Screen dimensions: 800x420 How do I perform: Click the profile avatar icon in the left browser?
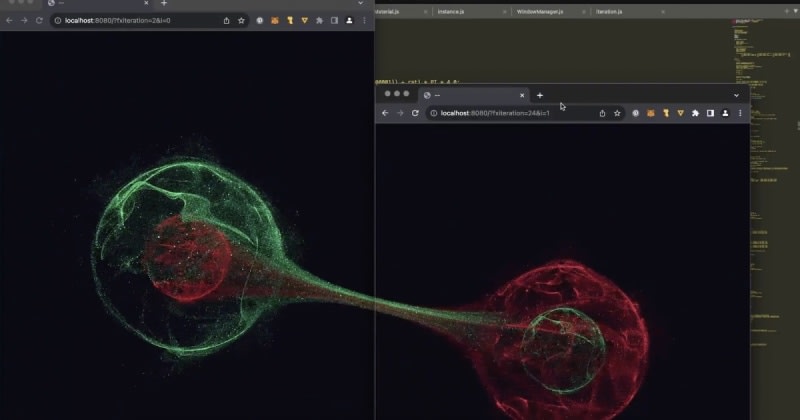click(349, 20)
